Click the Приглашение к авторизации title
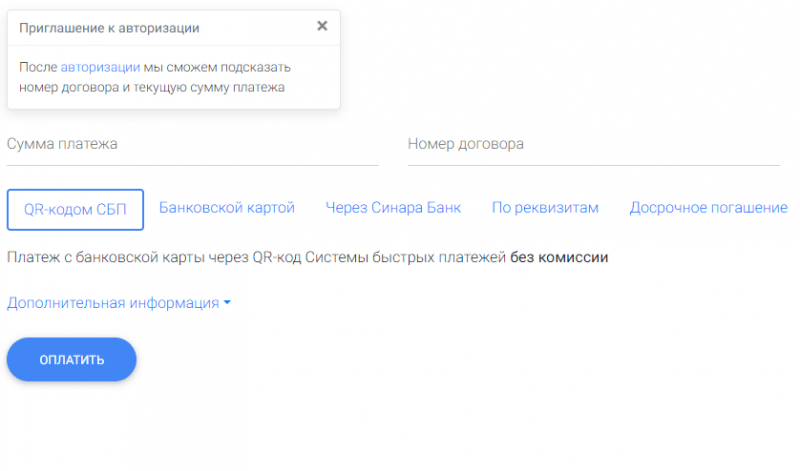The height and width of the screenshot is (471, 800). (109, 28)
